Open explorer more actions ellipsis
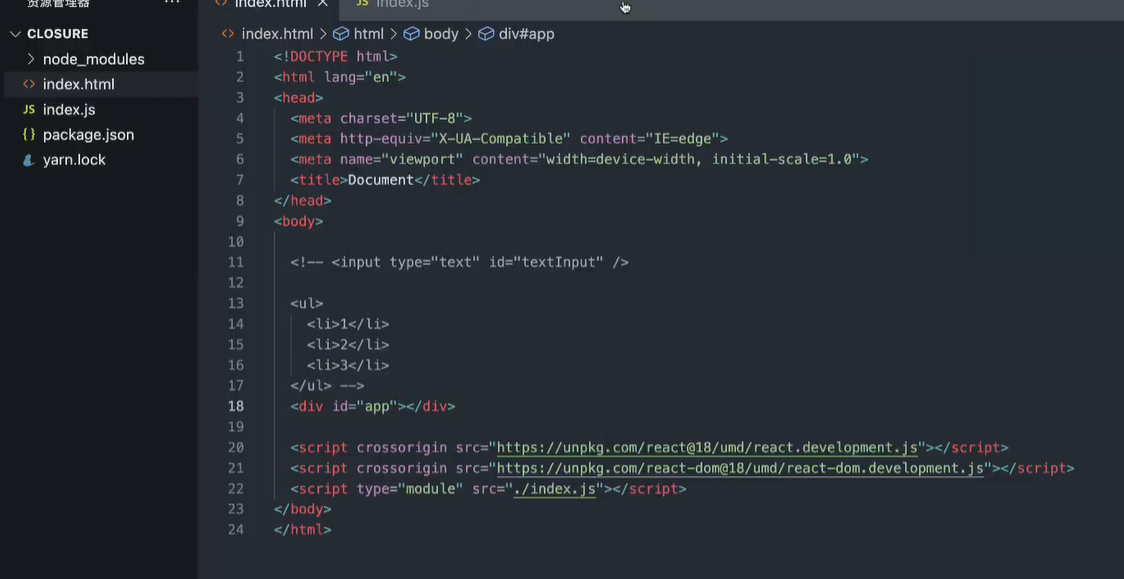The width and height of the screenshot is (1124, 579). [172, 3]
